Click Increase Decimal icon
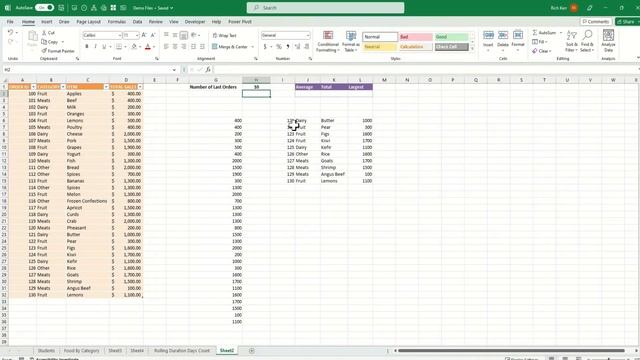 click(x=298, y=47)
